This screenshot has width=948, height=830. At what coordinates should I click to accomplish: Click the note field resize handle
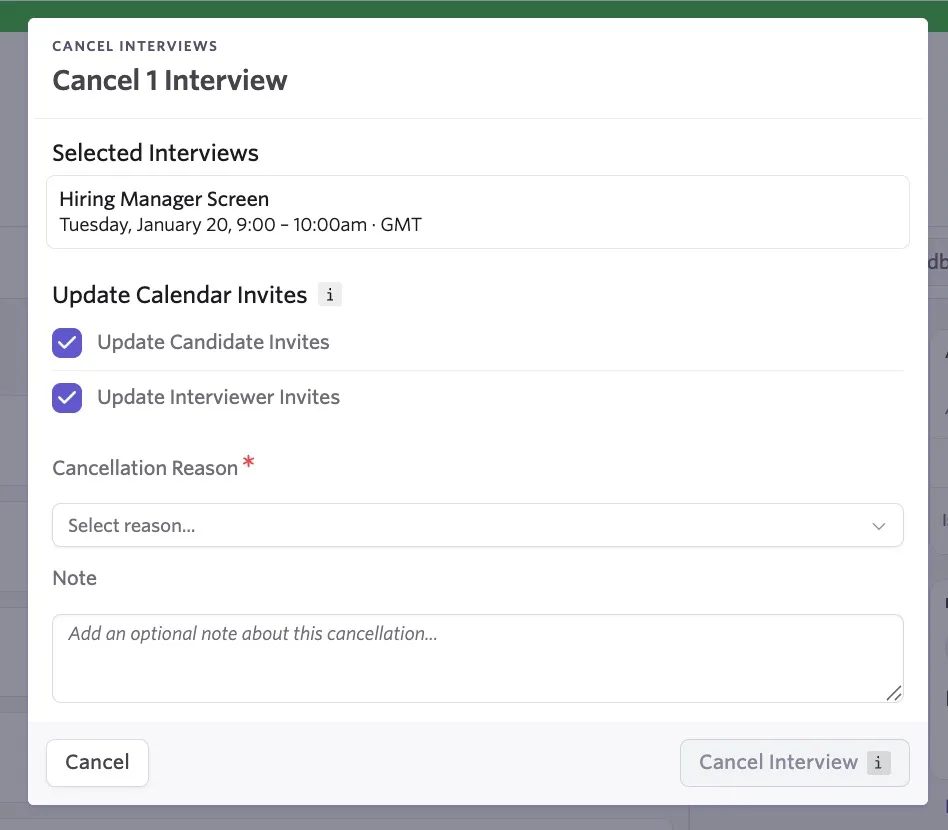tap(894, 693)
